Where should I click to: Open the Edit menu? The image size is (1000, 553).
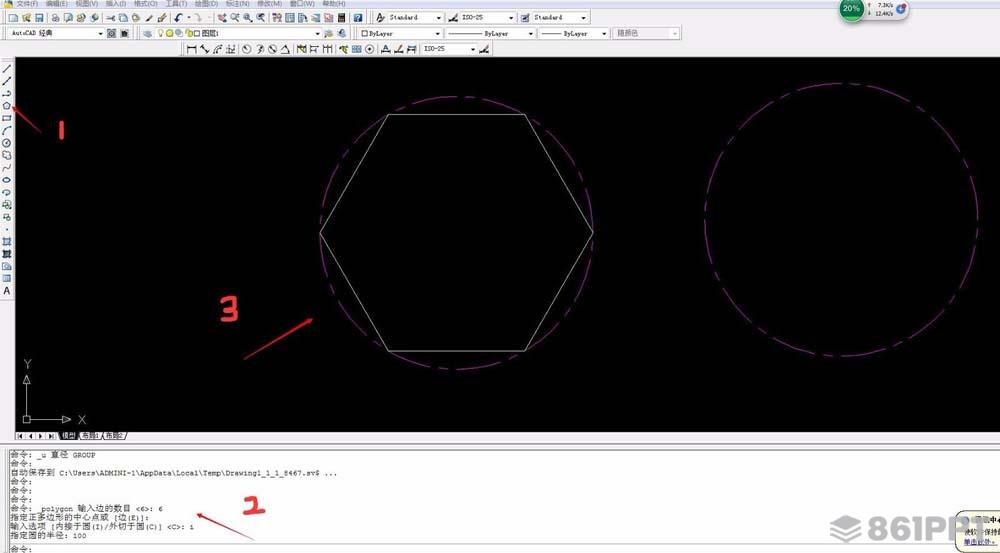click(56, 4)
